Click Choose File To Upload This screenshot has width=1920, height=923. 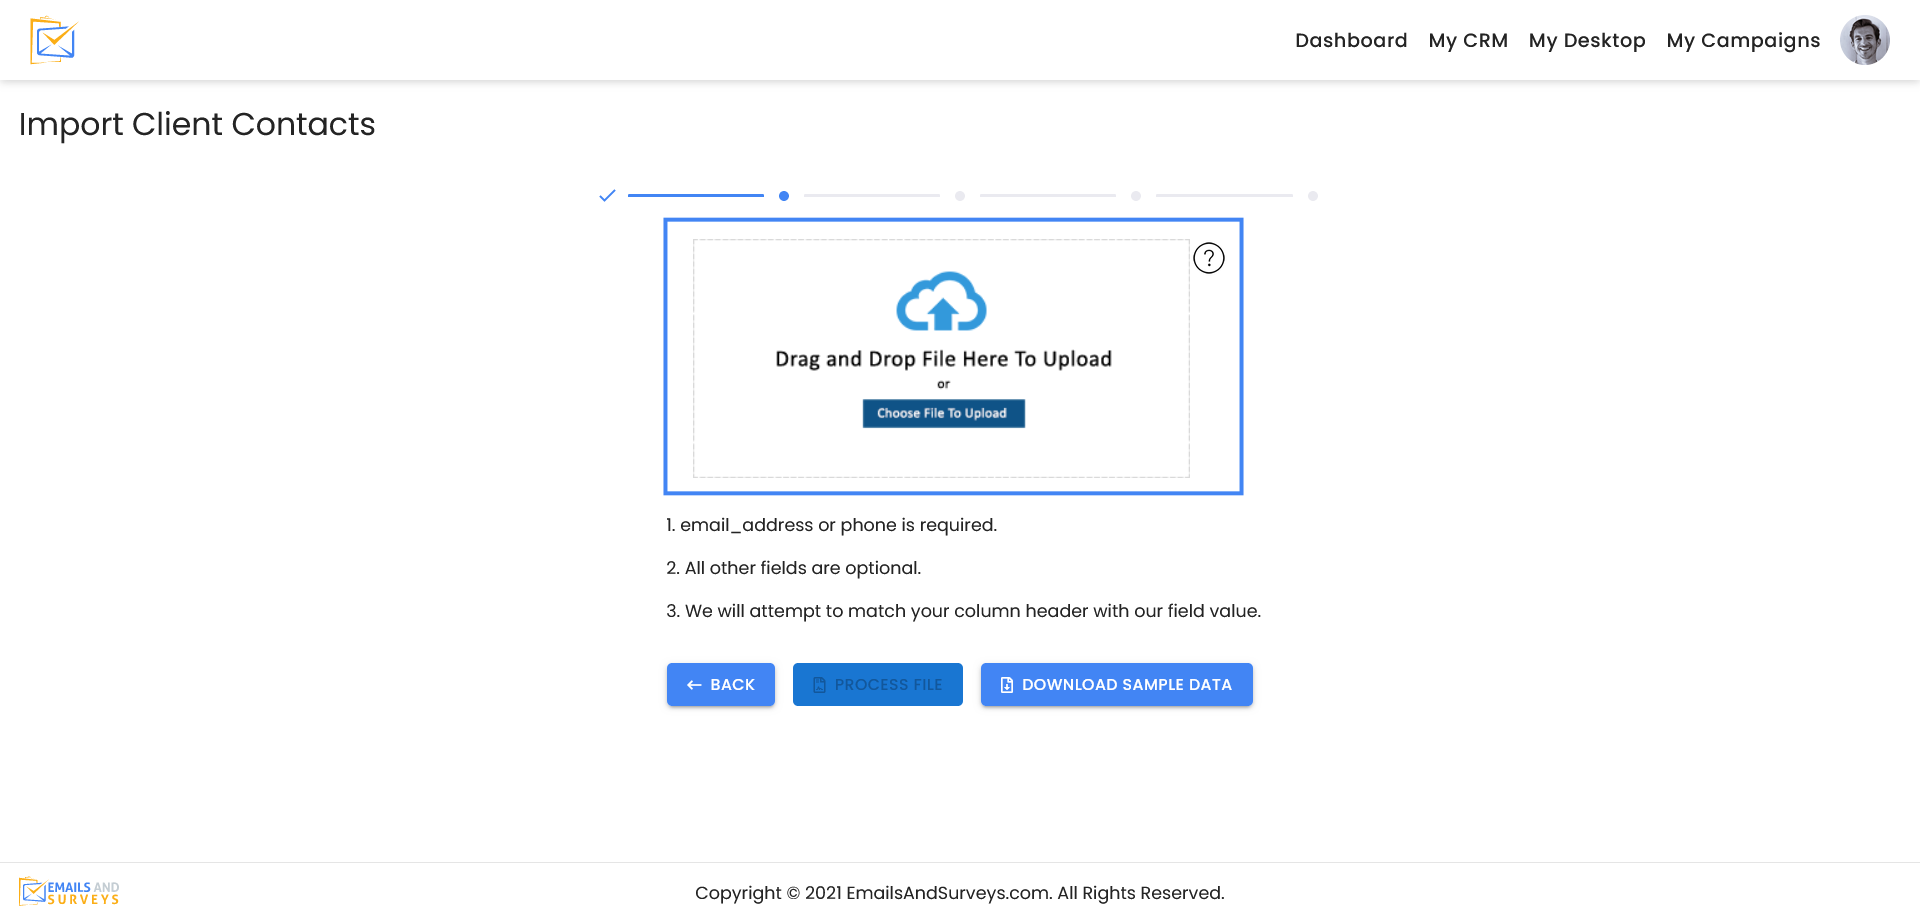tap(943, 413)
